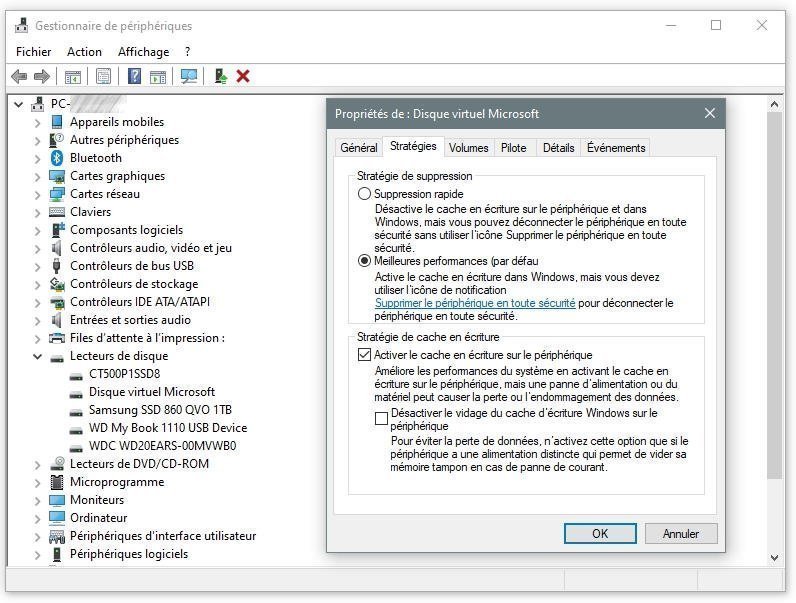Expand the Claviers tree node
The width and height of the screenshot is (796, 603).
tap(38, 212)
